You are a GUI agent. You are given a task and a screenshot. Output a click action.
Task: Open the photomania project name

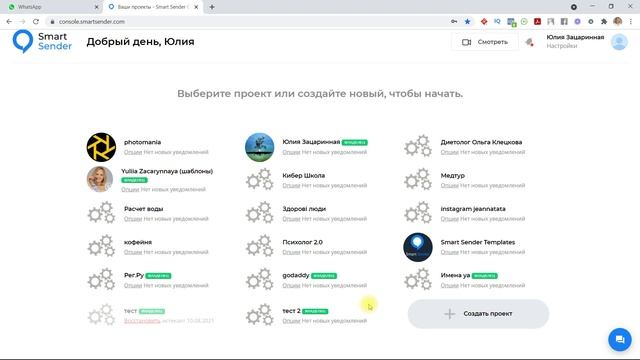point(142,142)
